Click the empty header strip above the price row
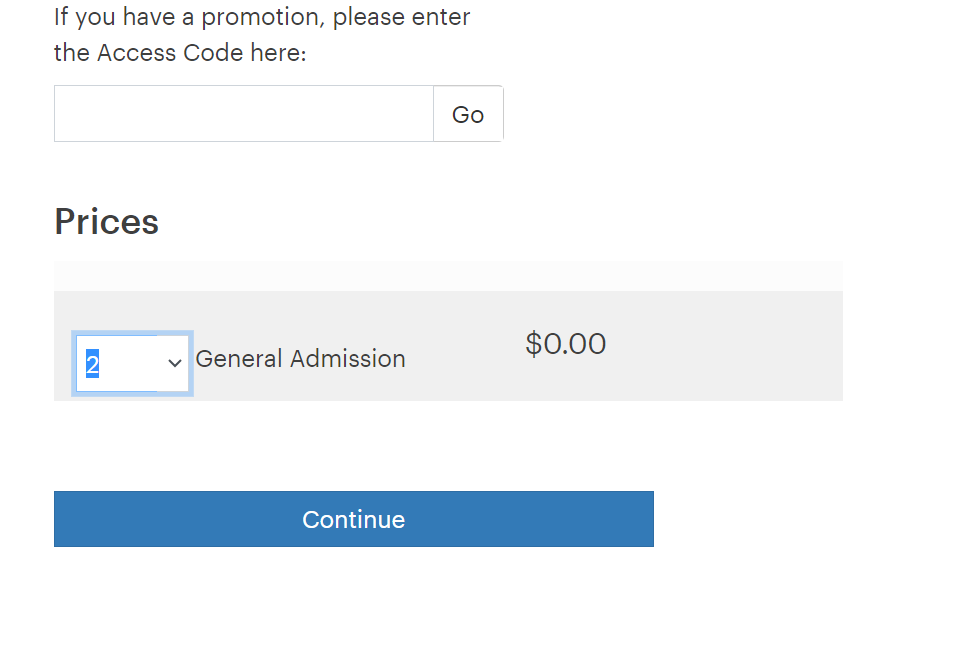 coord(448,276)
